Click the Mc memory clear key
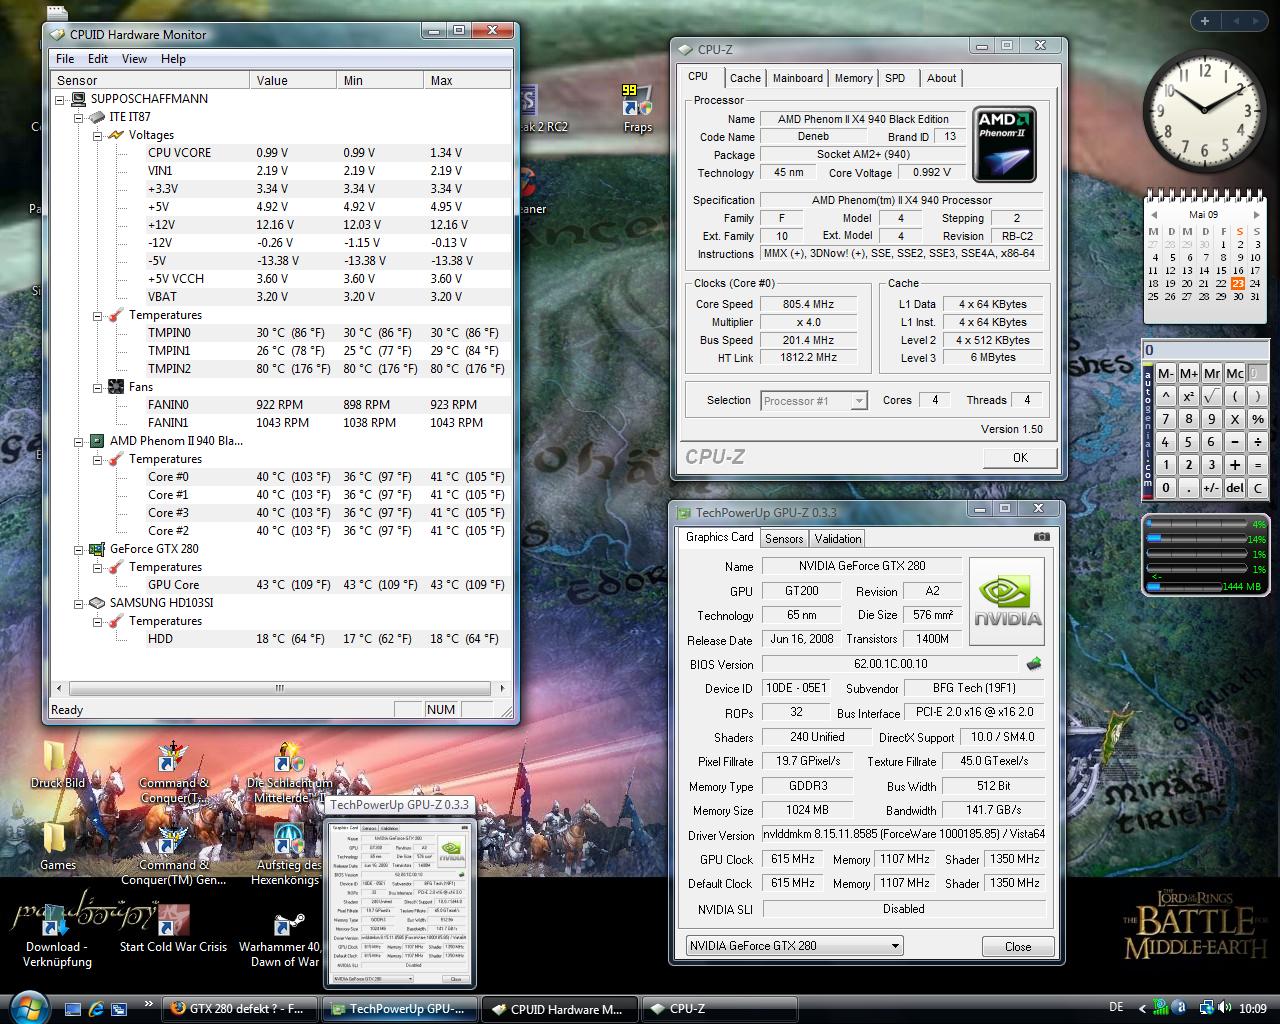This screenshot has height=1024, width=1280. click(x=1235, y=373)
